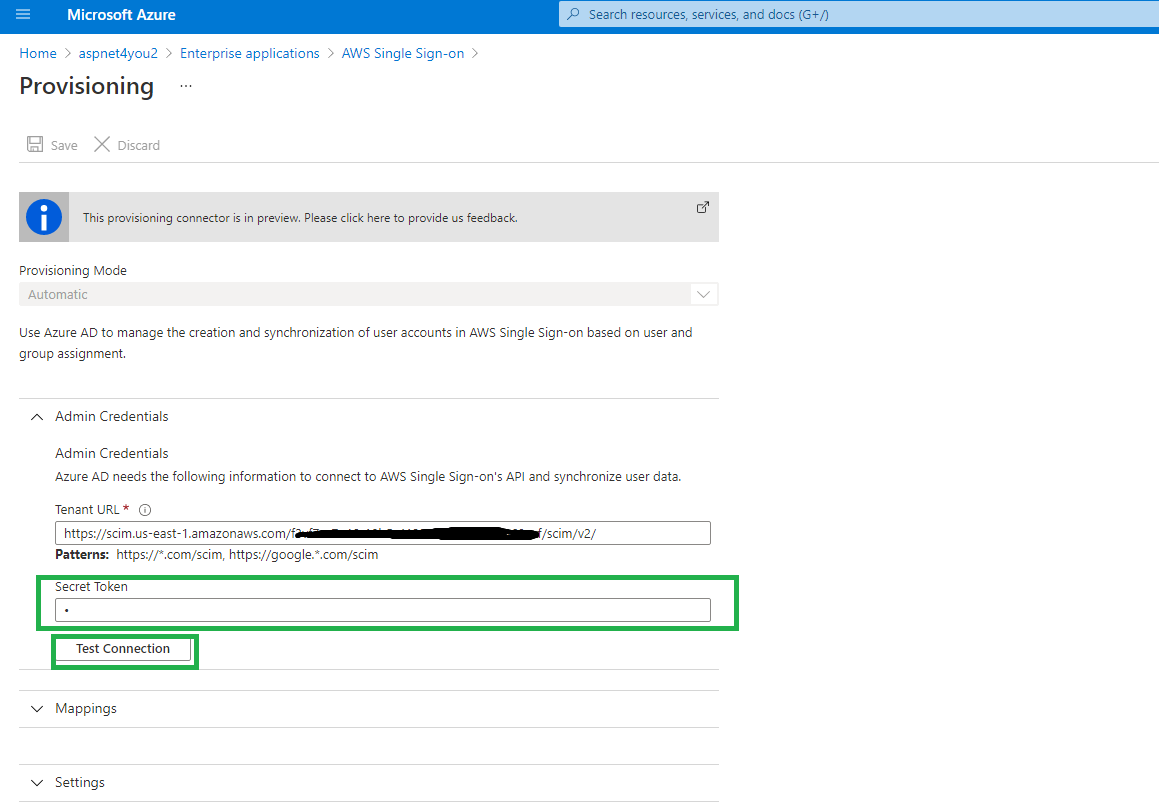
Task: Expand the Settings section
Action: click(37, 782)
